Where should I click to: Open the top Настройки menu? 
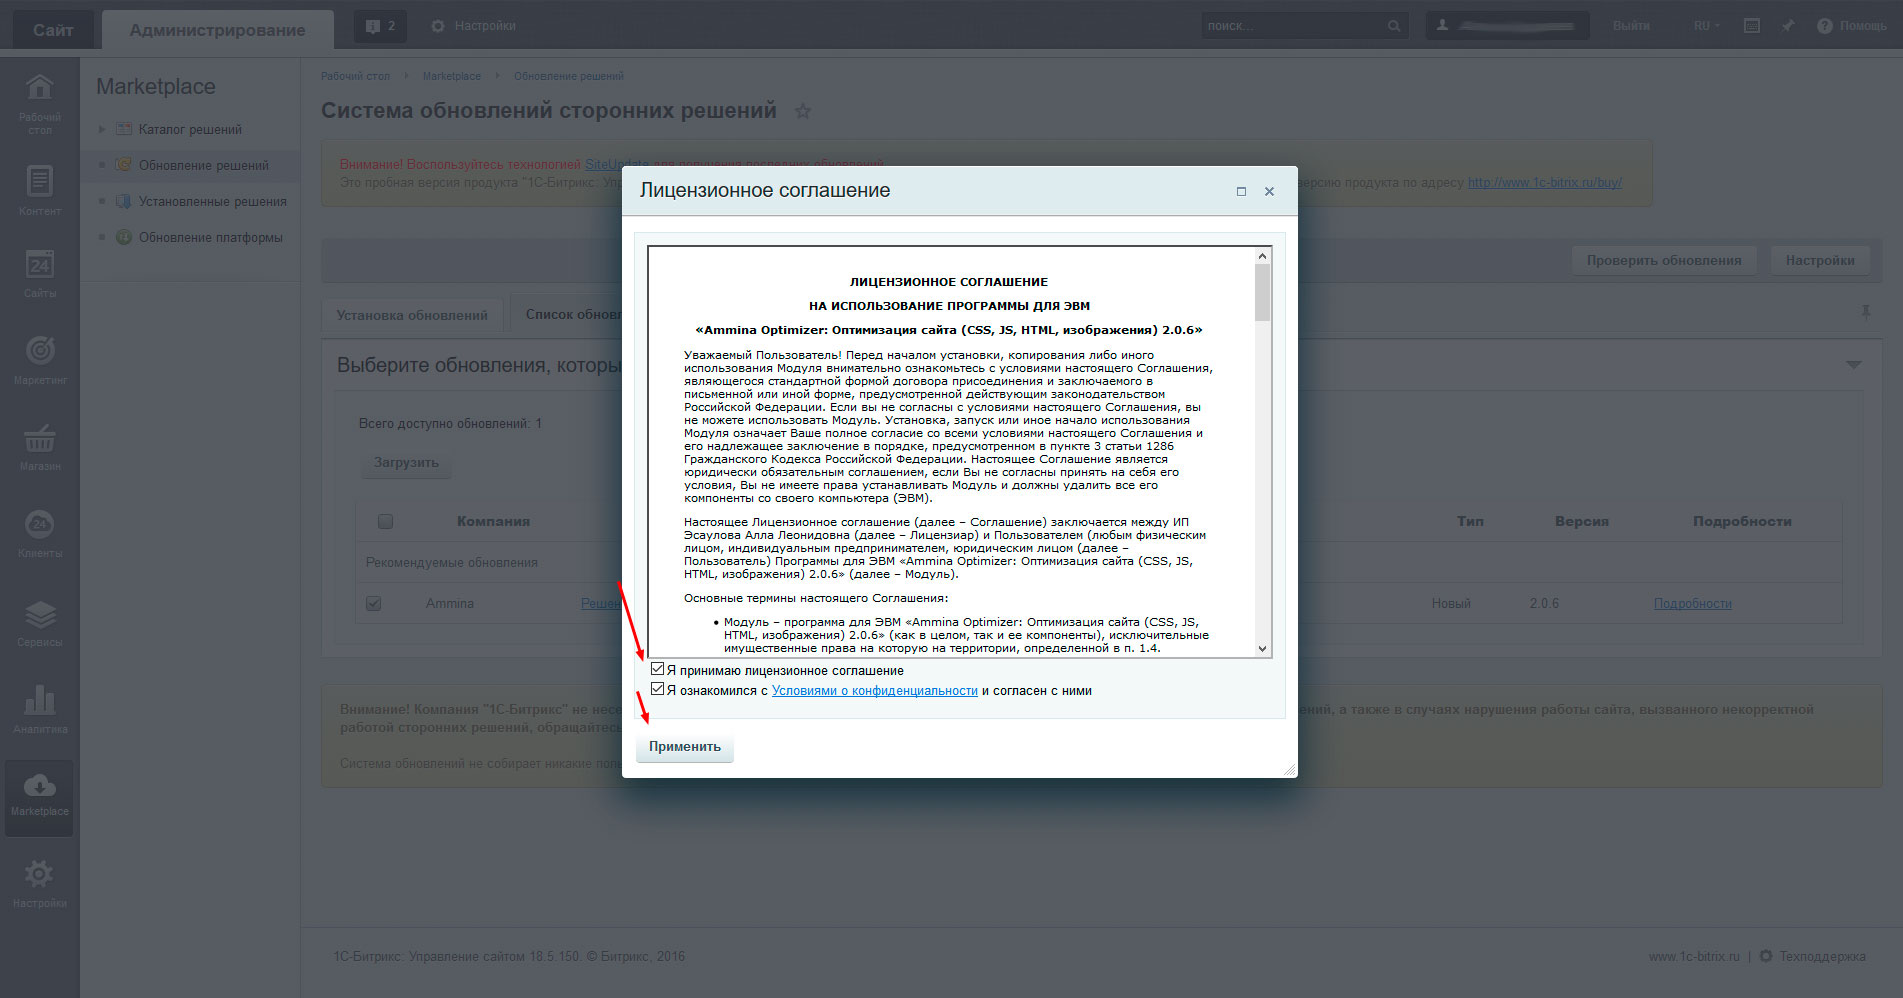click(473, 26)
